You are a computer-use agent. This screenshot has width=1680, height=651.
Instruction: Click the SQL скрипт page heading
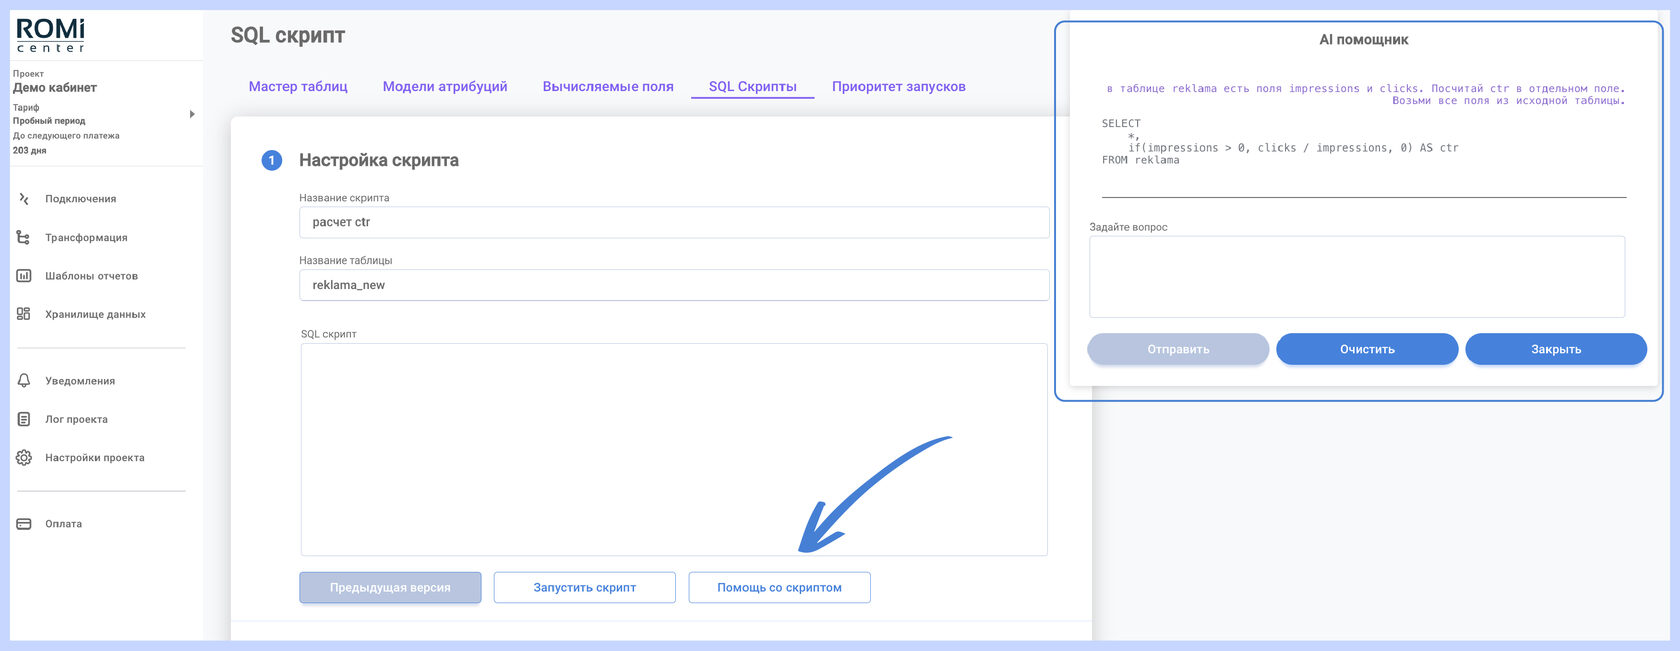288,36
